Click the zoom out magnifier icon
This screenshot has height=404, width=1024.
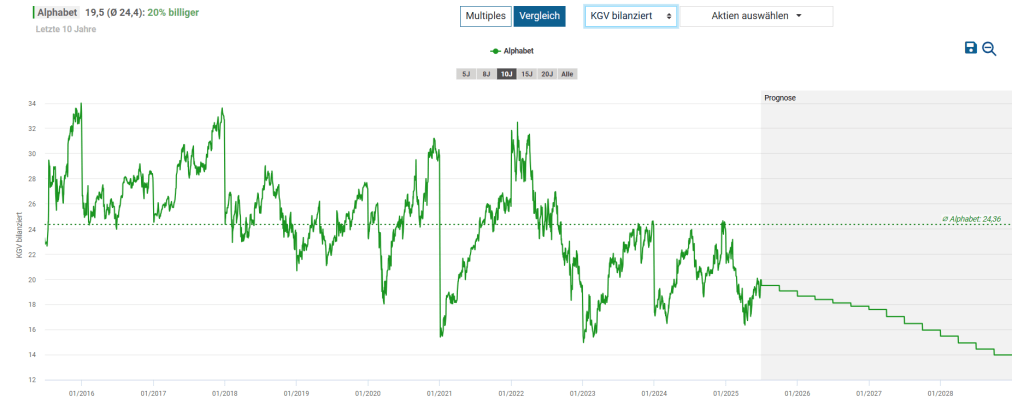989,48
